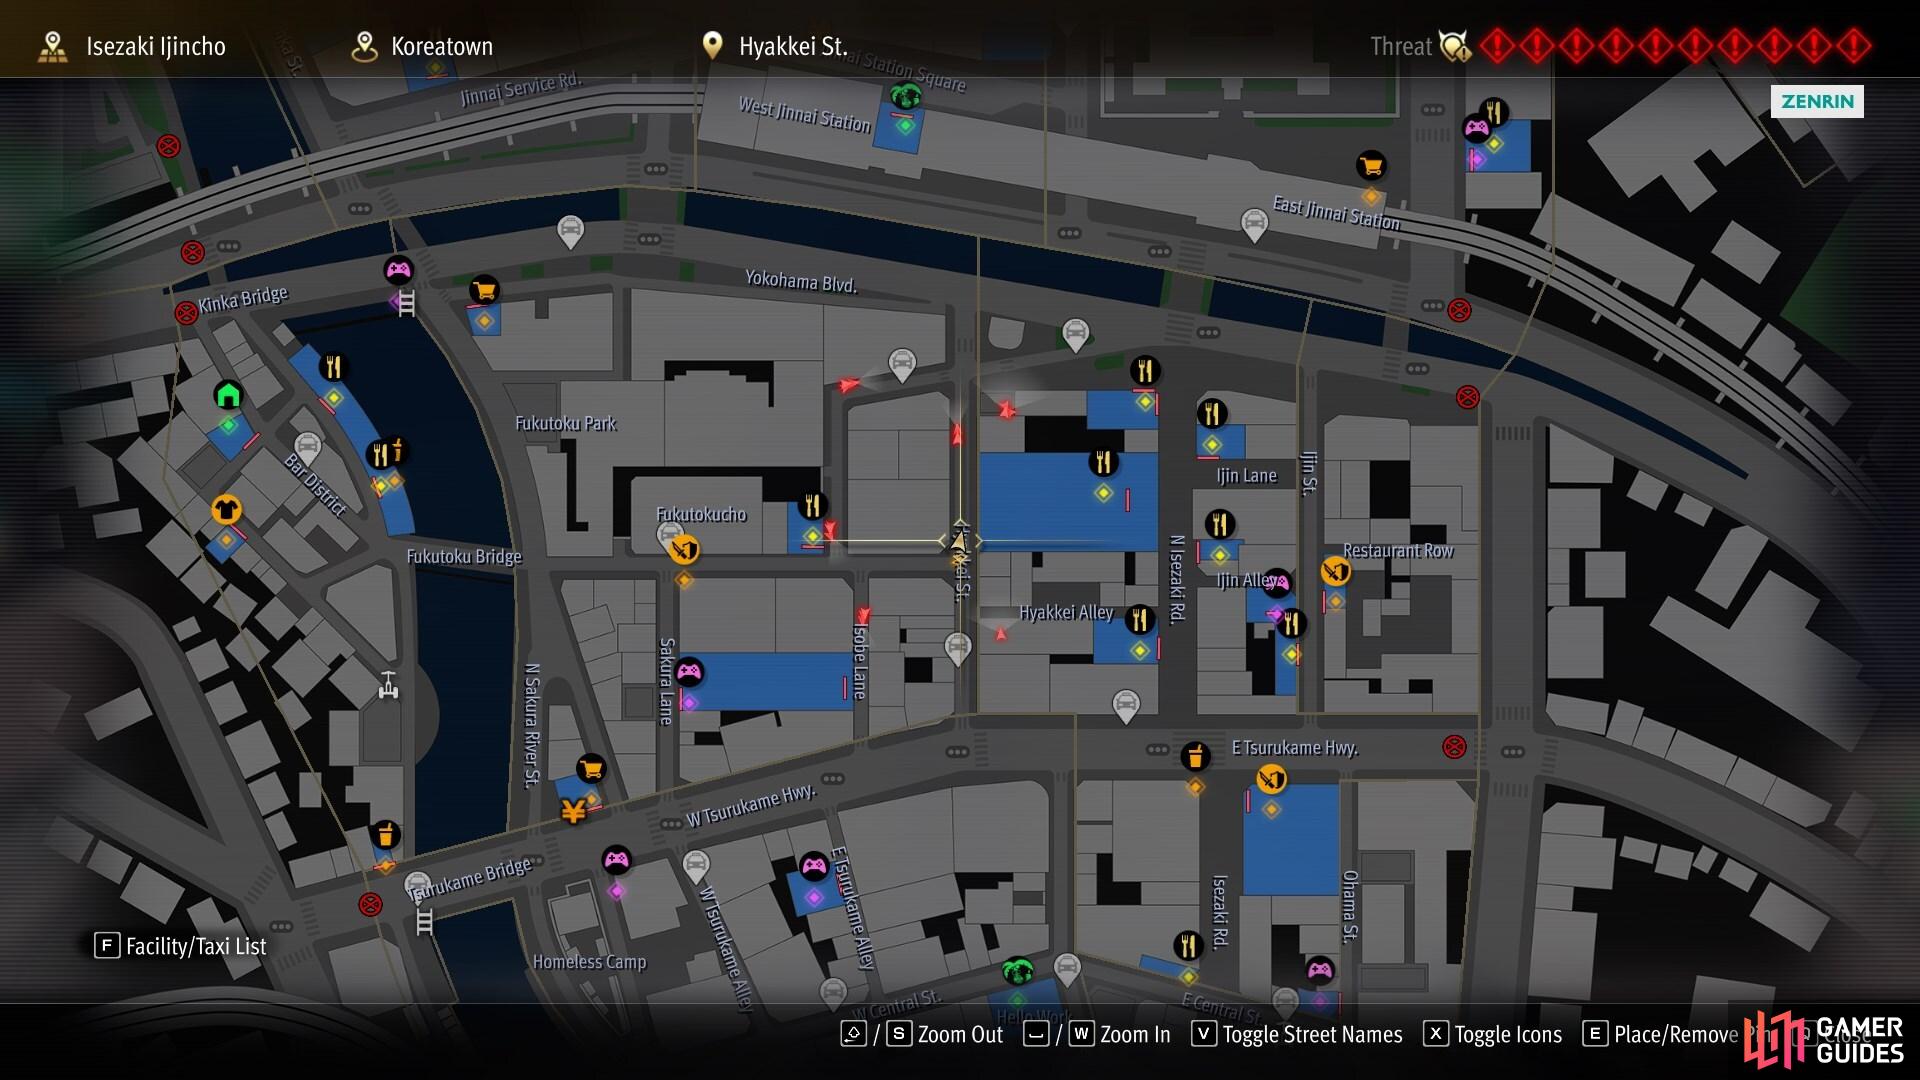Screen dimensions: 1920x1080
Task: Click the V key for street names
Action: pyautogui.click(x=1204, y=1034)
